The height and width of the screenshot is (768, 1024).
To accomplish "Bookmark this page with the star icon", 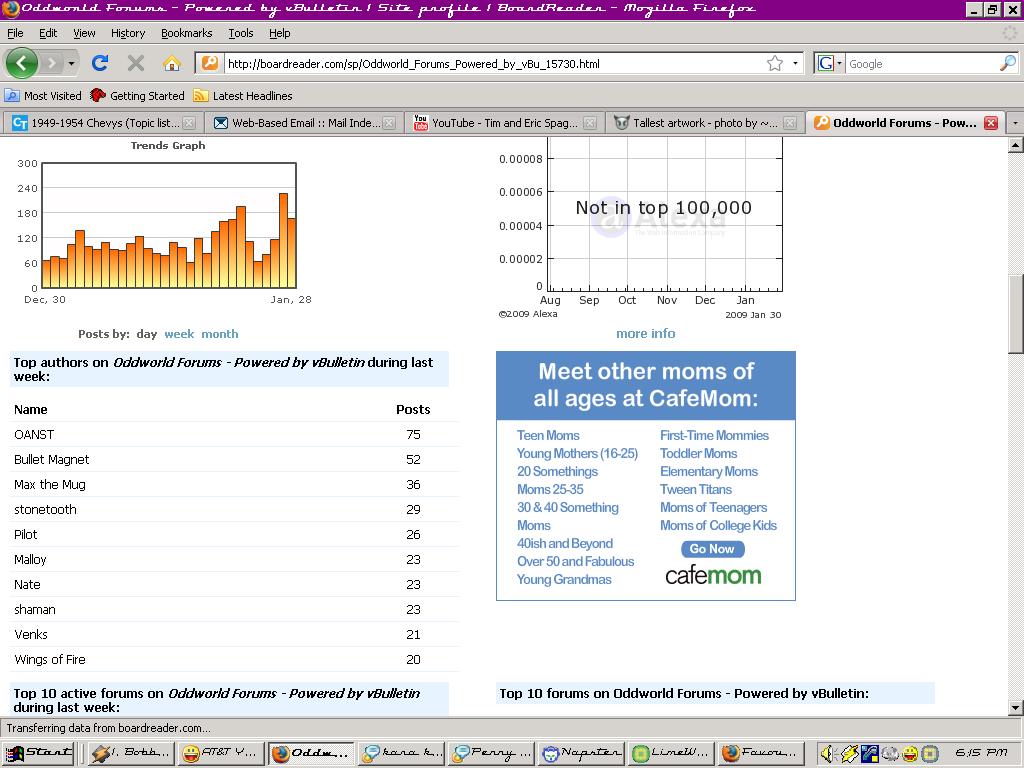I will pos(775,63).
